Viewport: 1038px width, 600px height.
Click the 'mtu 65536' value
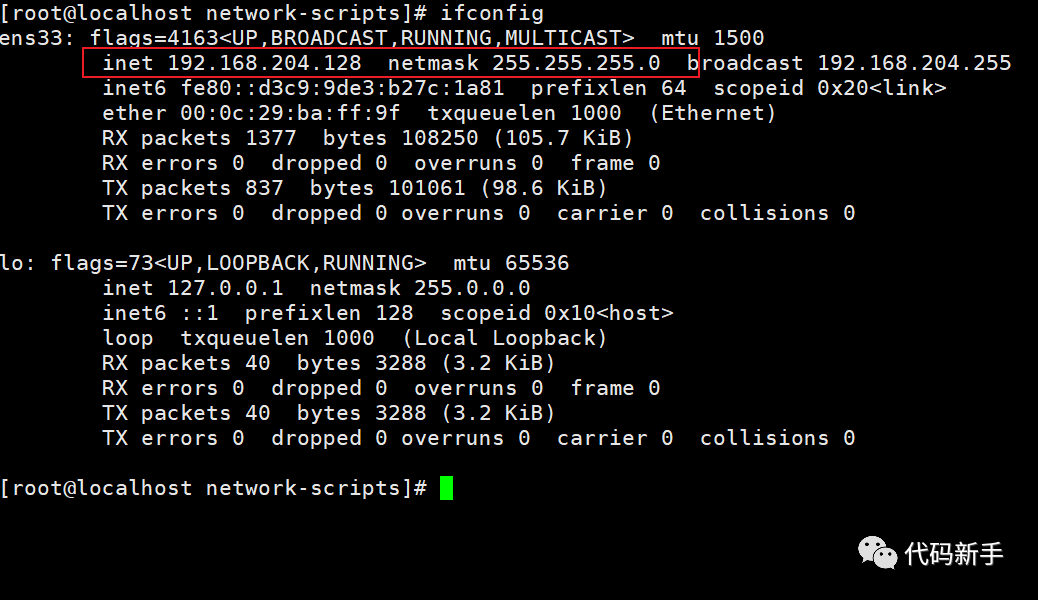tap(511, 264)
